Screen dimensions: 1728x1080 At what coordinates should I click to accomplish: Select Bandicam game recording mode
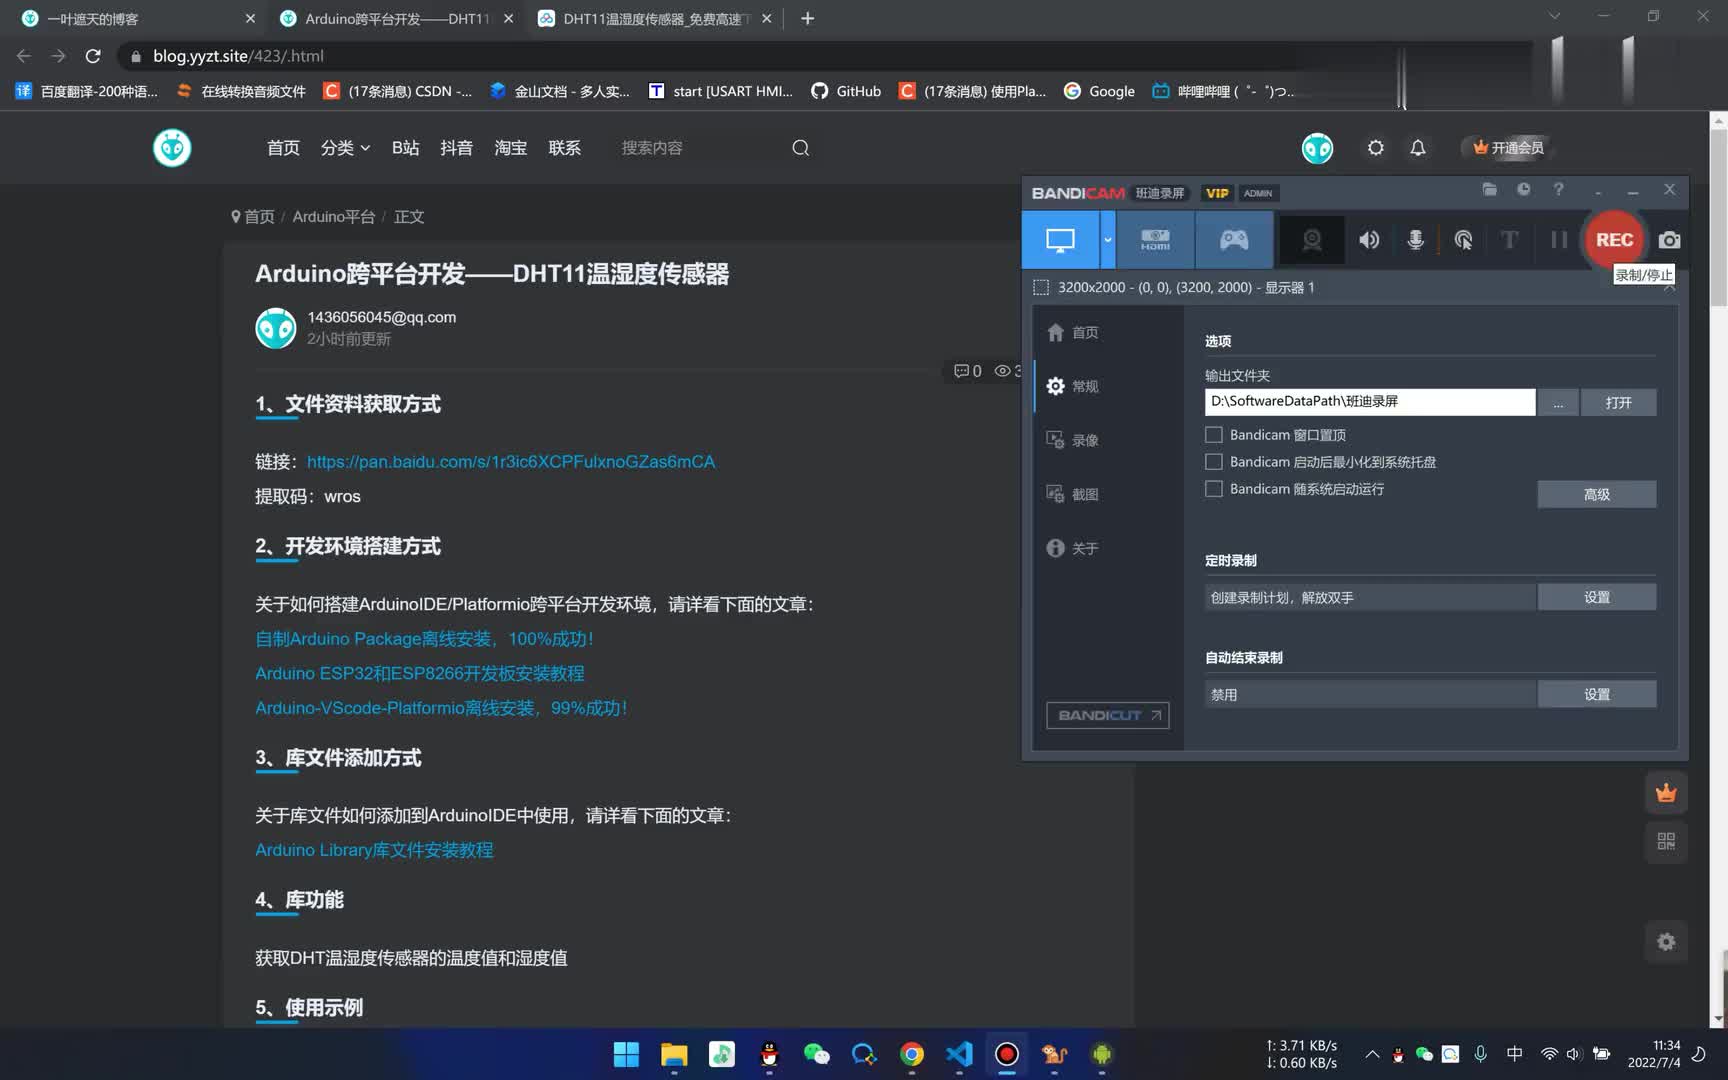(x=1234, y=240)
